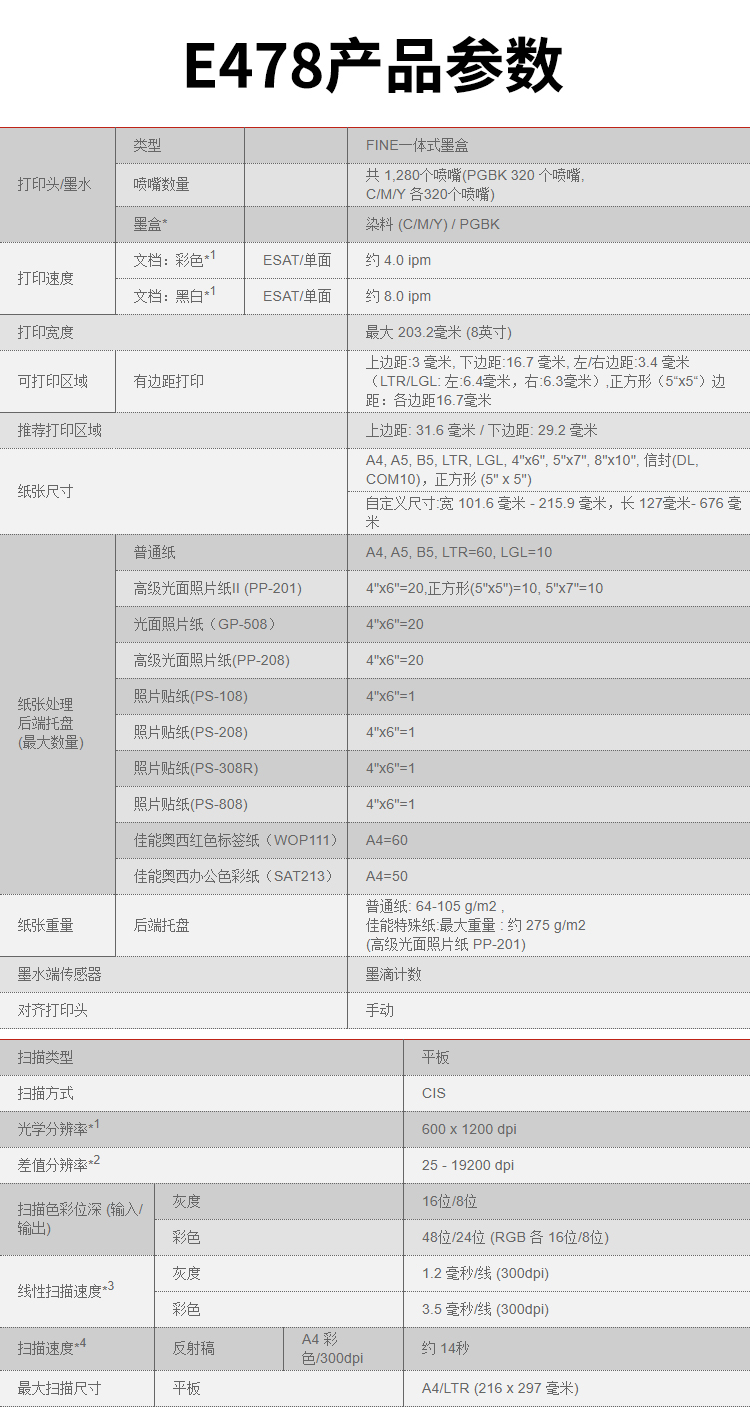
Task: Select the 可打印区域 row header
Action: click(58, 381)
